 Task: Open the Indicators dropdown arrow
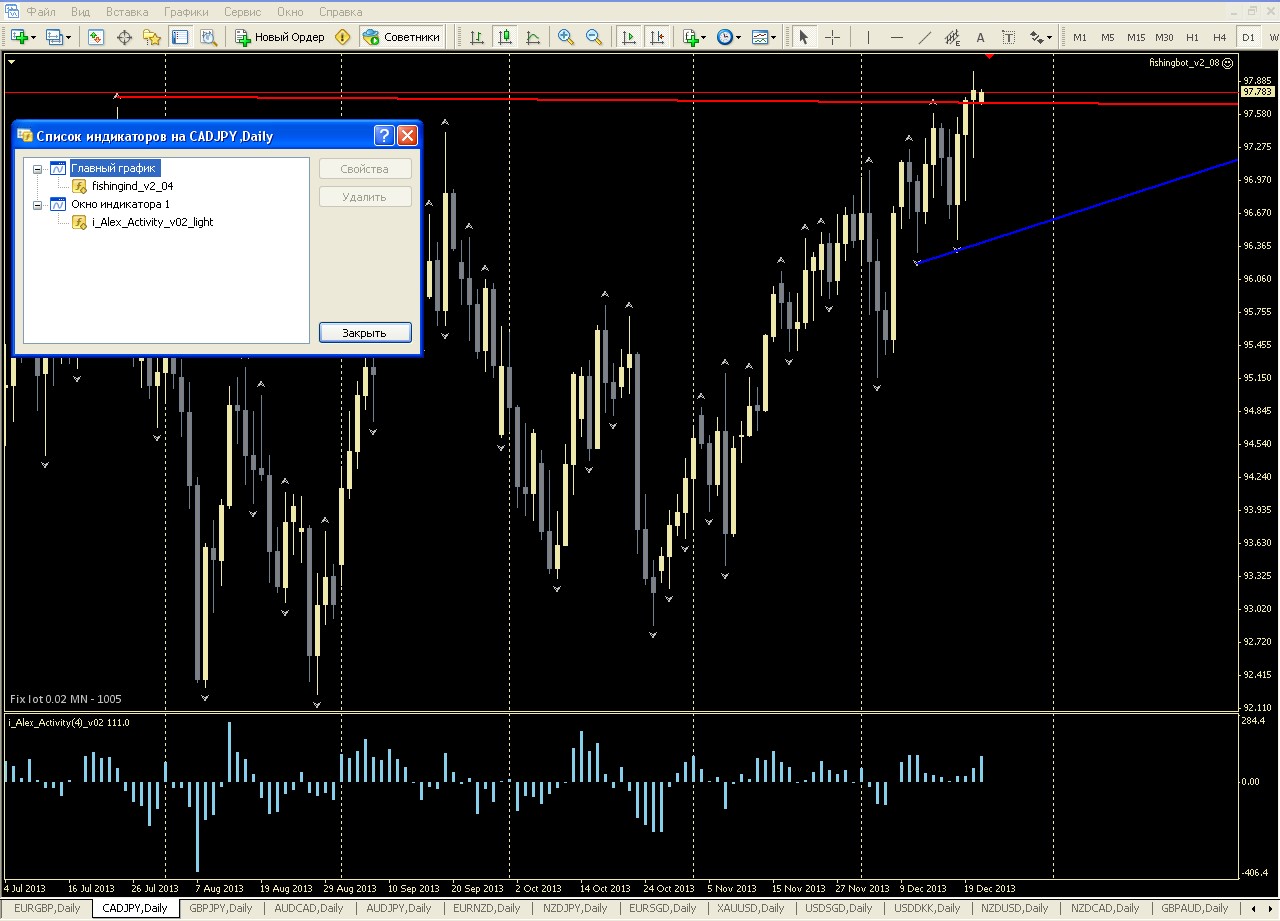[704, 38]
